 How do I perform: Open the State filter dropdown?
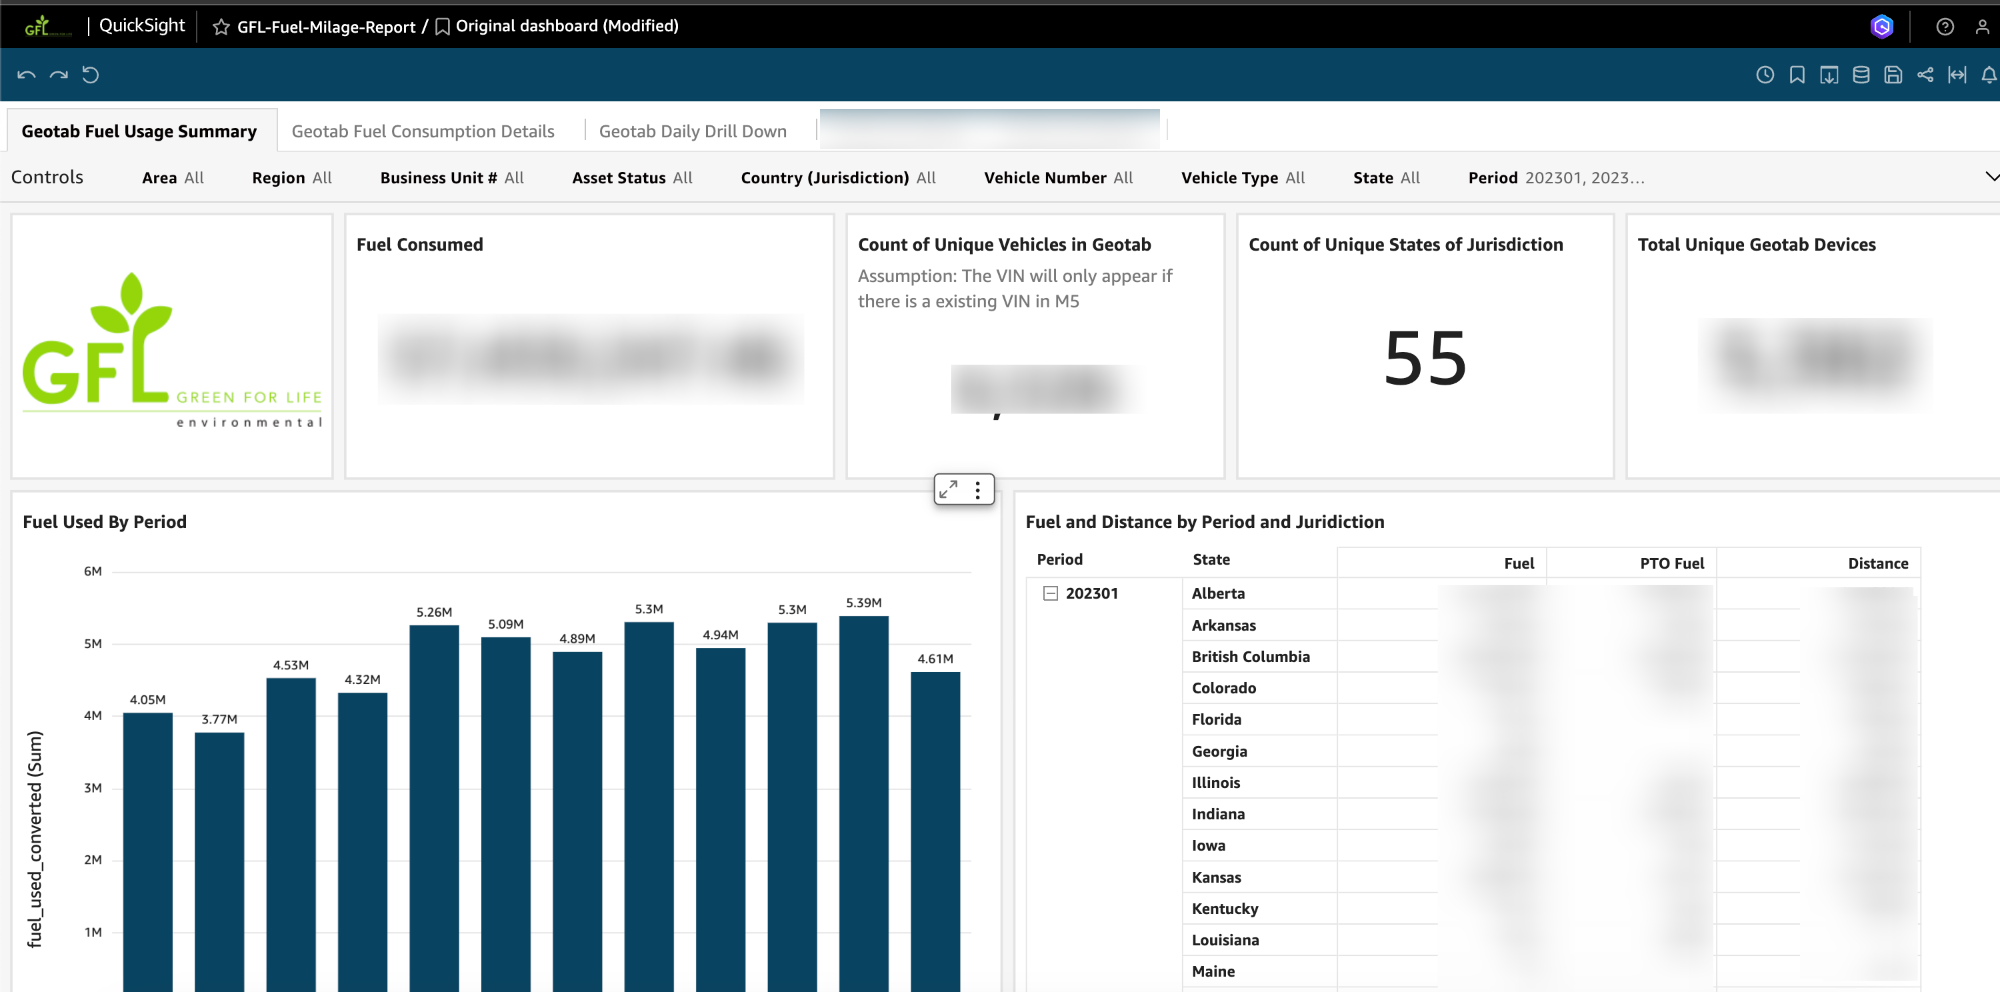click(1387, 178)
